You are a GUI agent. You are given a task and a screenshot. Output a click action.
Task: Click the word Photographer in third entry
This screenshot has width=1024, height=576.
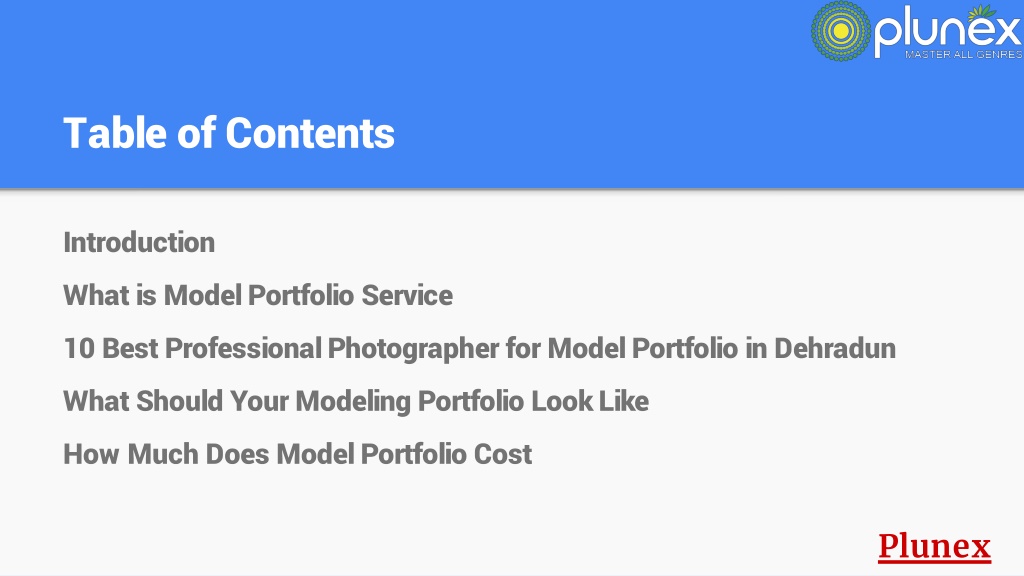click(413, 349)
